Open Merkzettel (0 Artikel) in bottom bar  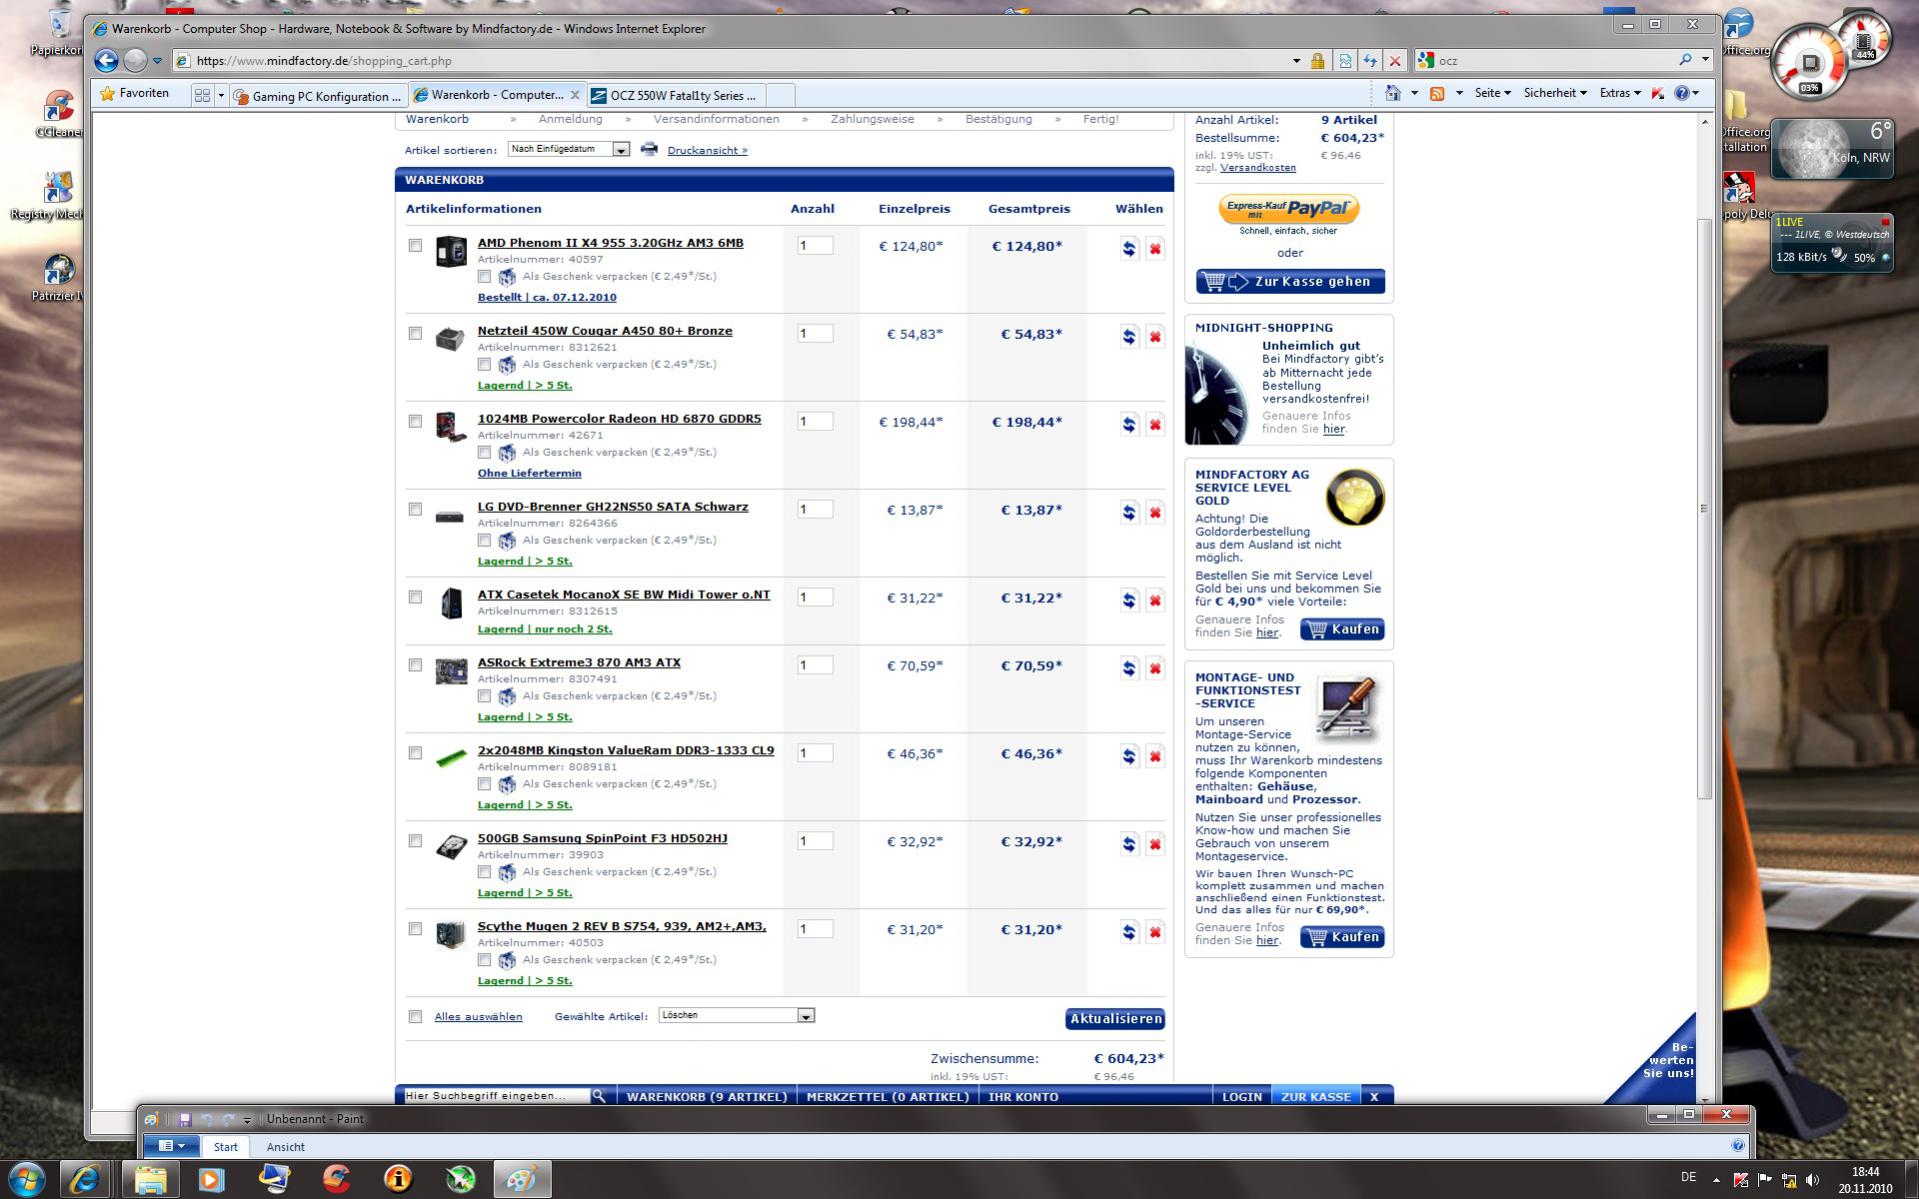(x=887, y=1096)
